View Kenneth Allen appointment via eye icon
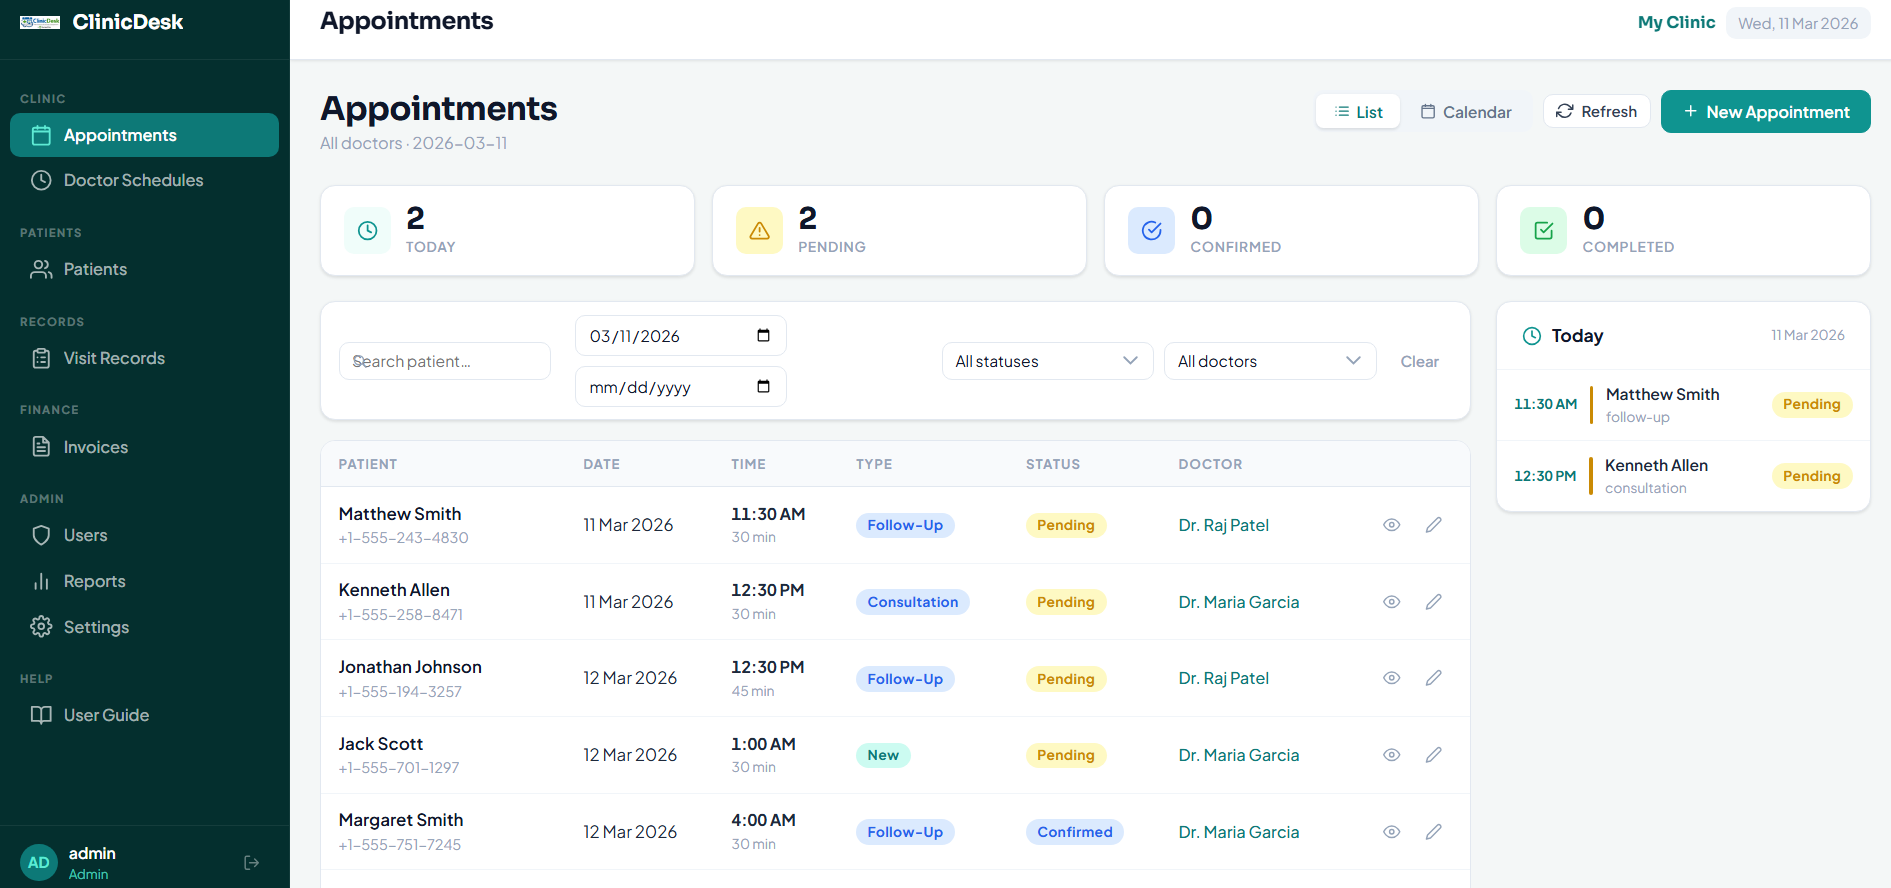 pos(1391,602)
